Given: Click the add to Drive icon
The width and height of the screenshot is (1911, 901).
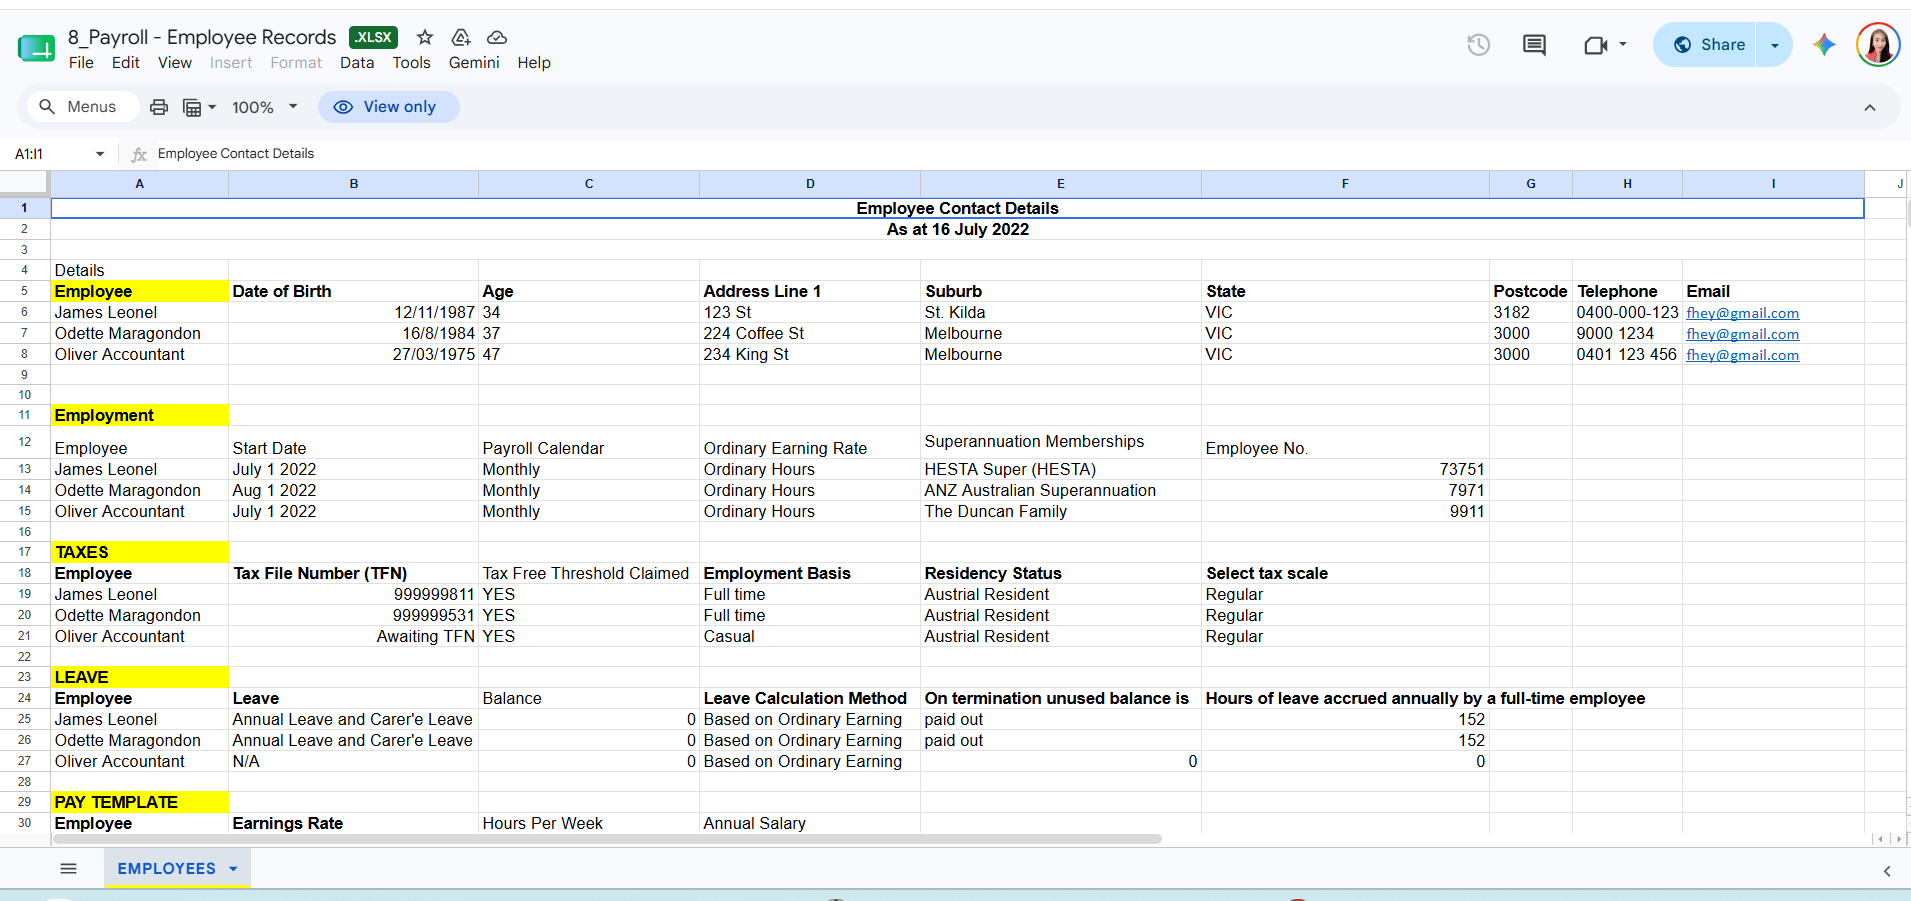Looking at the screenshot, I should tap(461, 37).
